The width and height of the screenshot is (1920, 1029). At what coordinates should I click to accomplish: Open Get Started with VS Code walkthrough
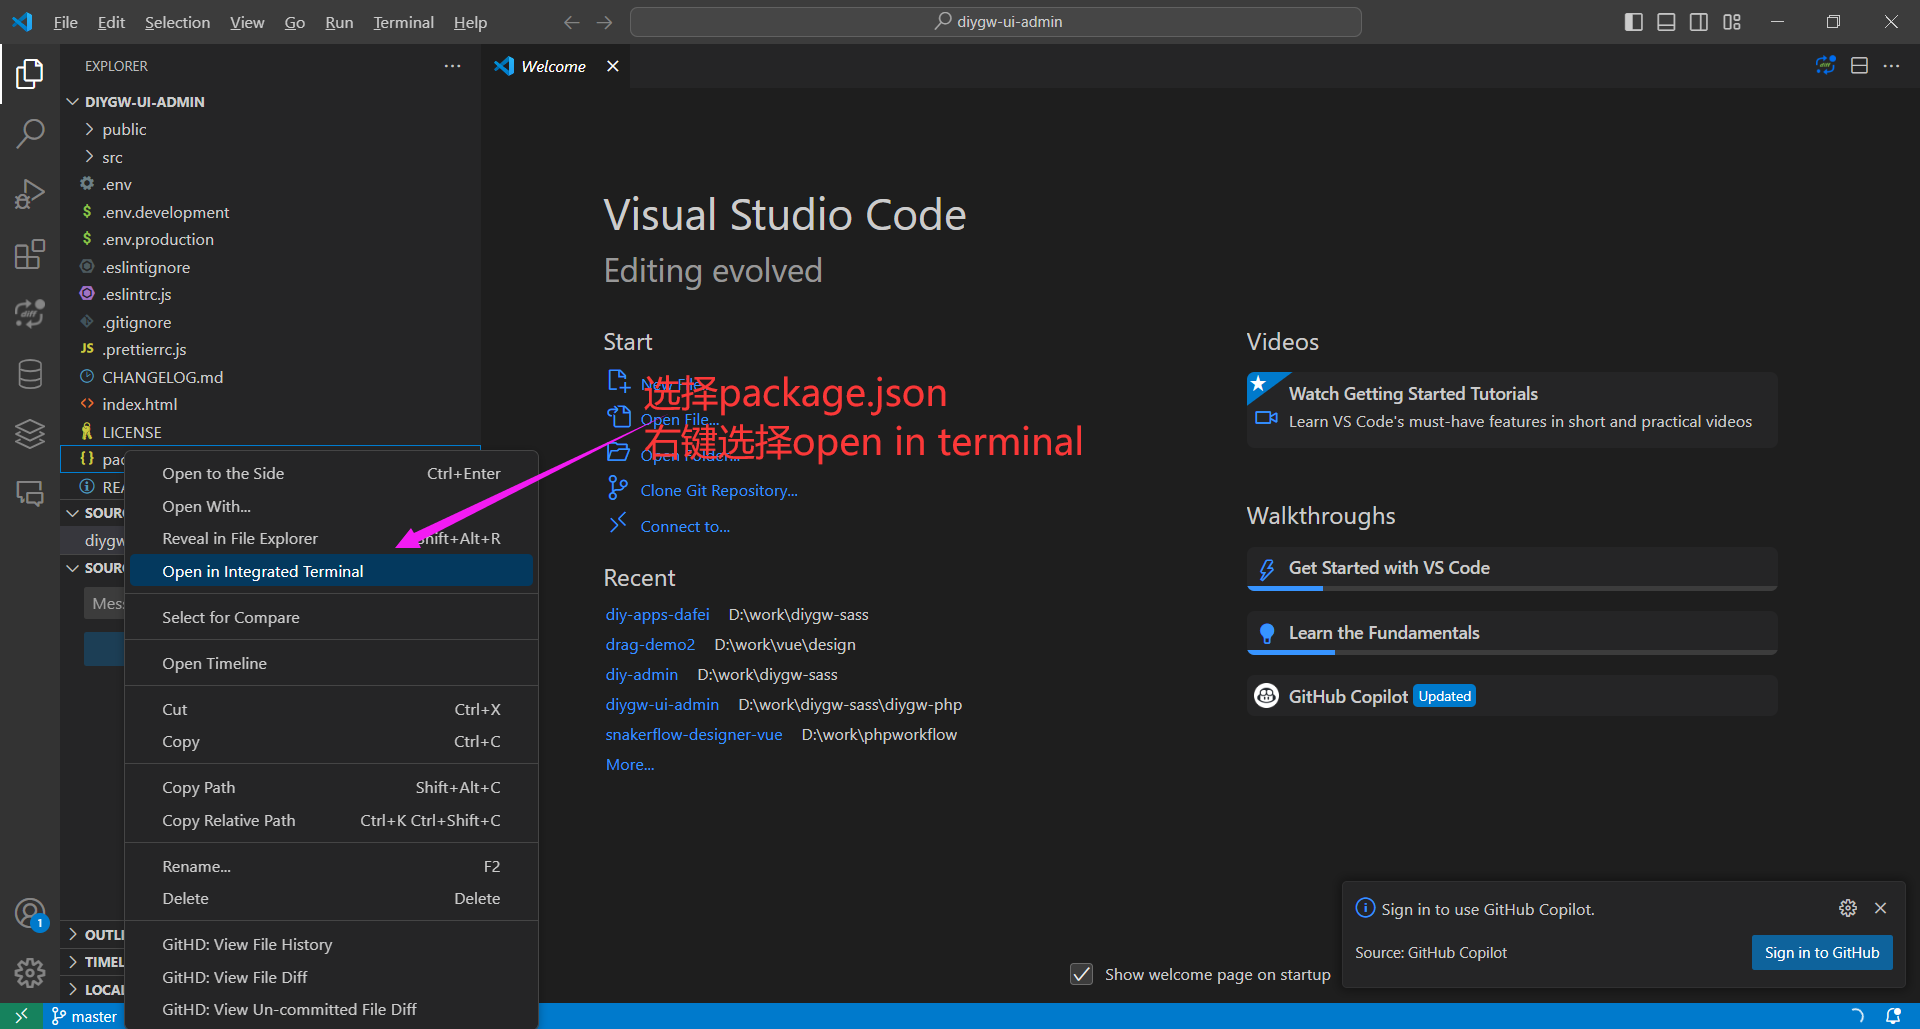[x=1511, y=568]
